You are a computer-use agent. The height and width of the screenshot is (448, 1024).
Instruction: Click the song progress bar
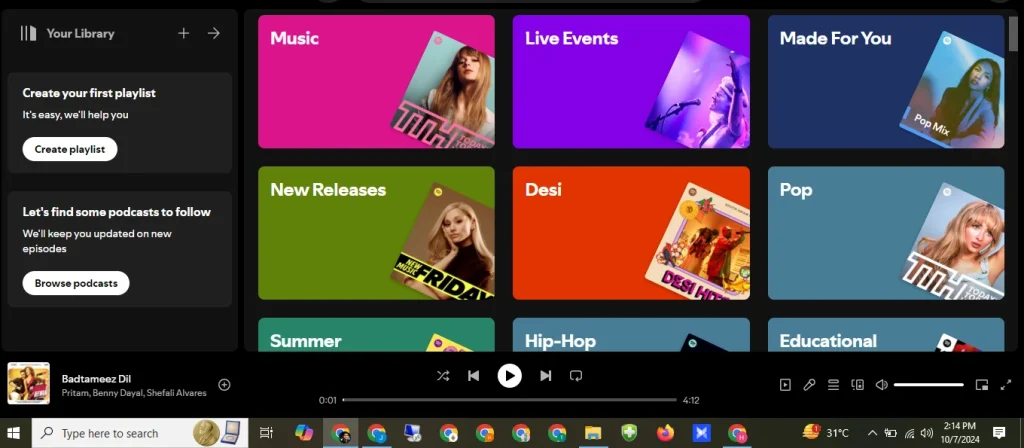tap(509, 400)
